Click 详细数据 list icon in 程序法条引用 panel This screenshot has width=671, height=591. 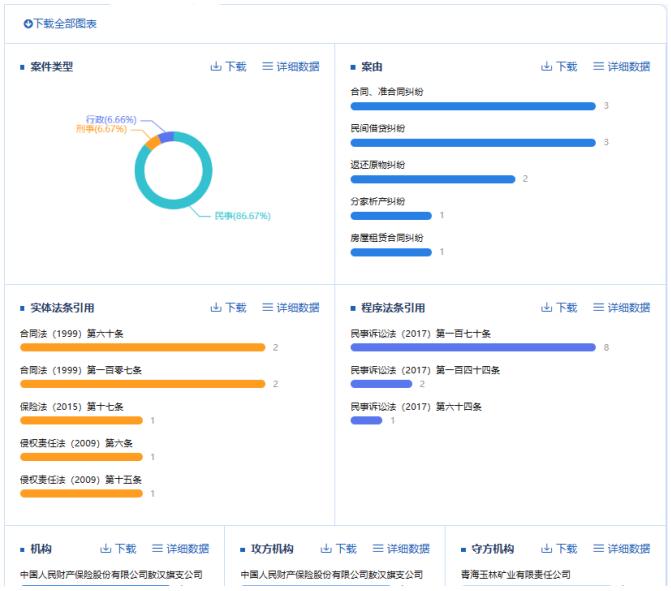tap(598, 308)
